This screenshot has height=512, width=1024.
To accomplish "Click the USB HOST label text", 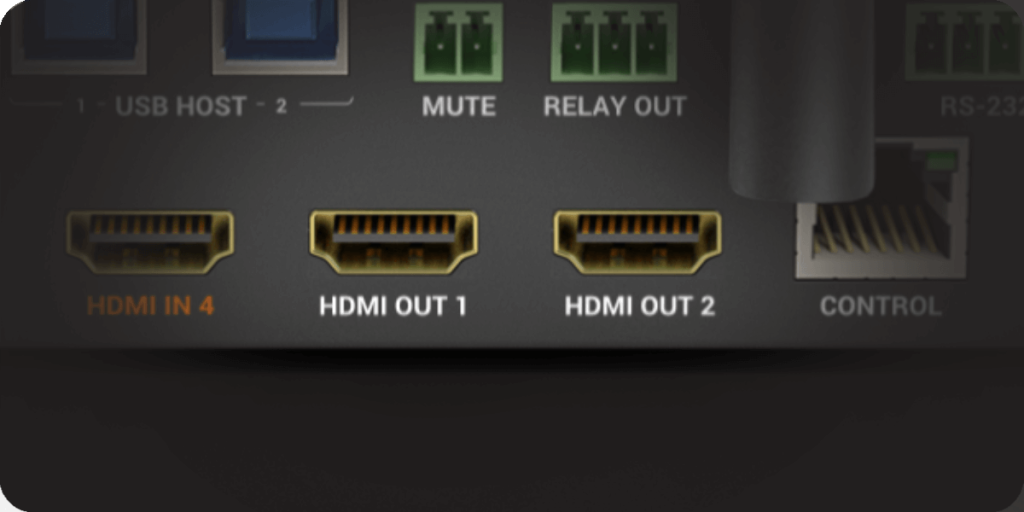I will pos(181,106).
